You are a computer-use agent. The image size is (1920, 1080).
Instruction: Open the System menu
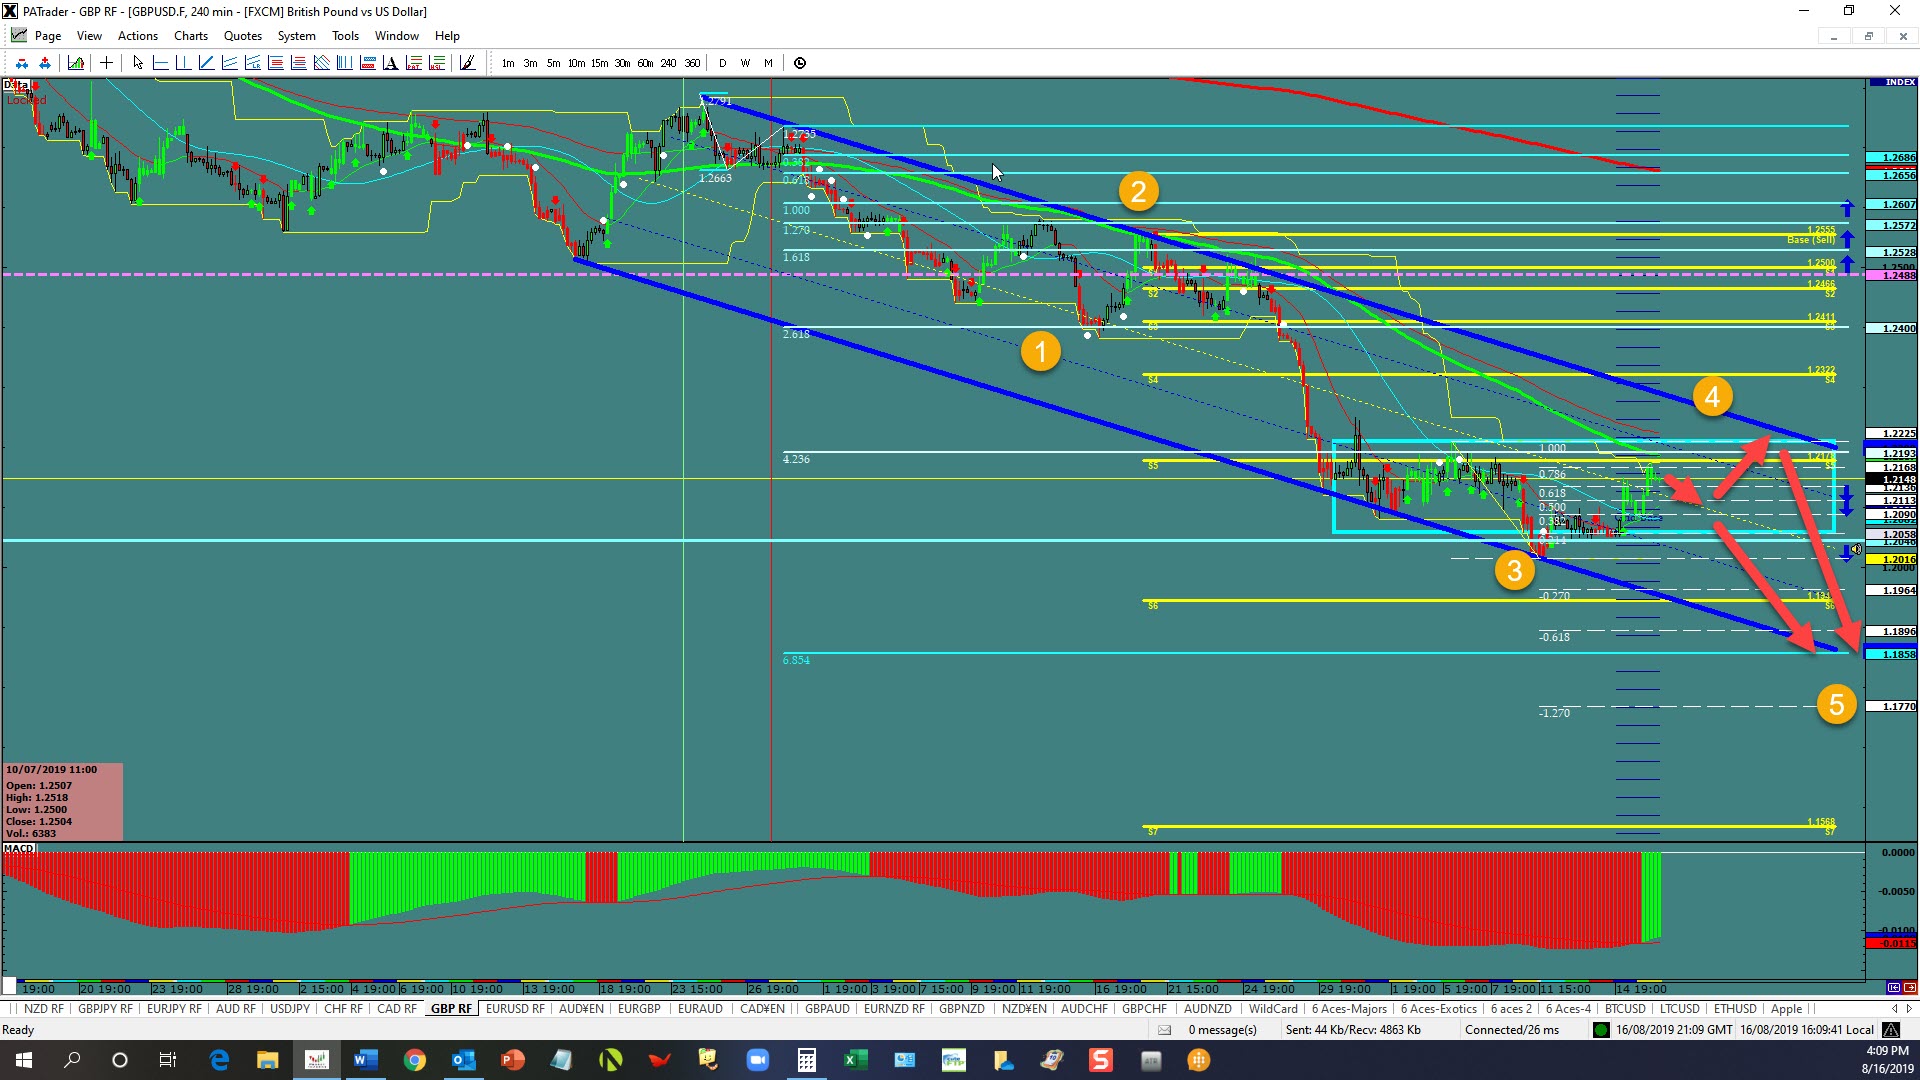point(296,36)
